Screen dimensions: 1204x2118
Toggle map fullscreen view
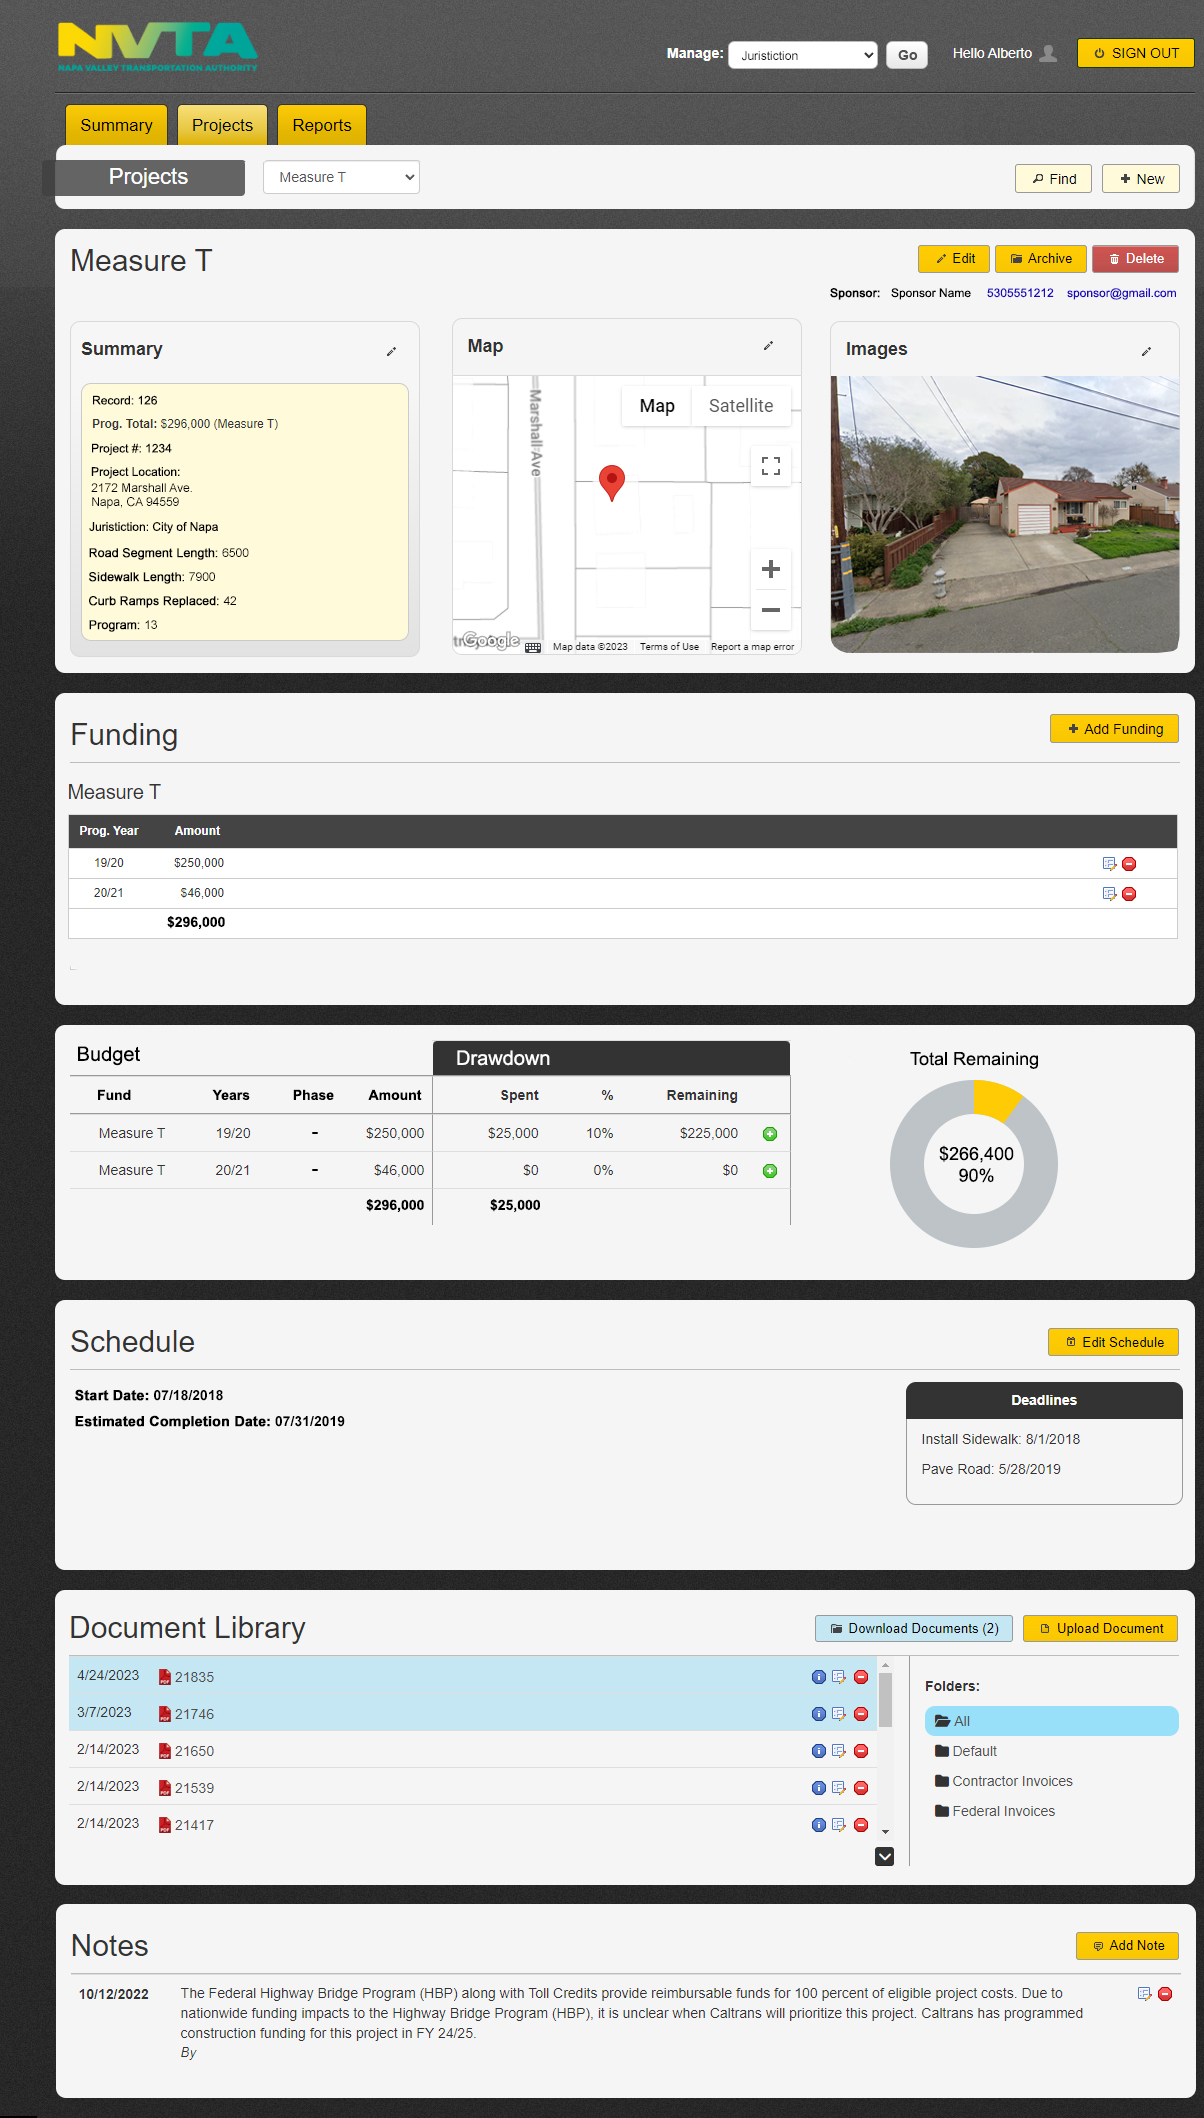pyautogui.click(x=770, y=466)
